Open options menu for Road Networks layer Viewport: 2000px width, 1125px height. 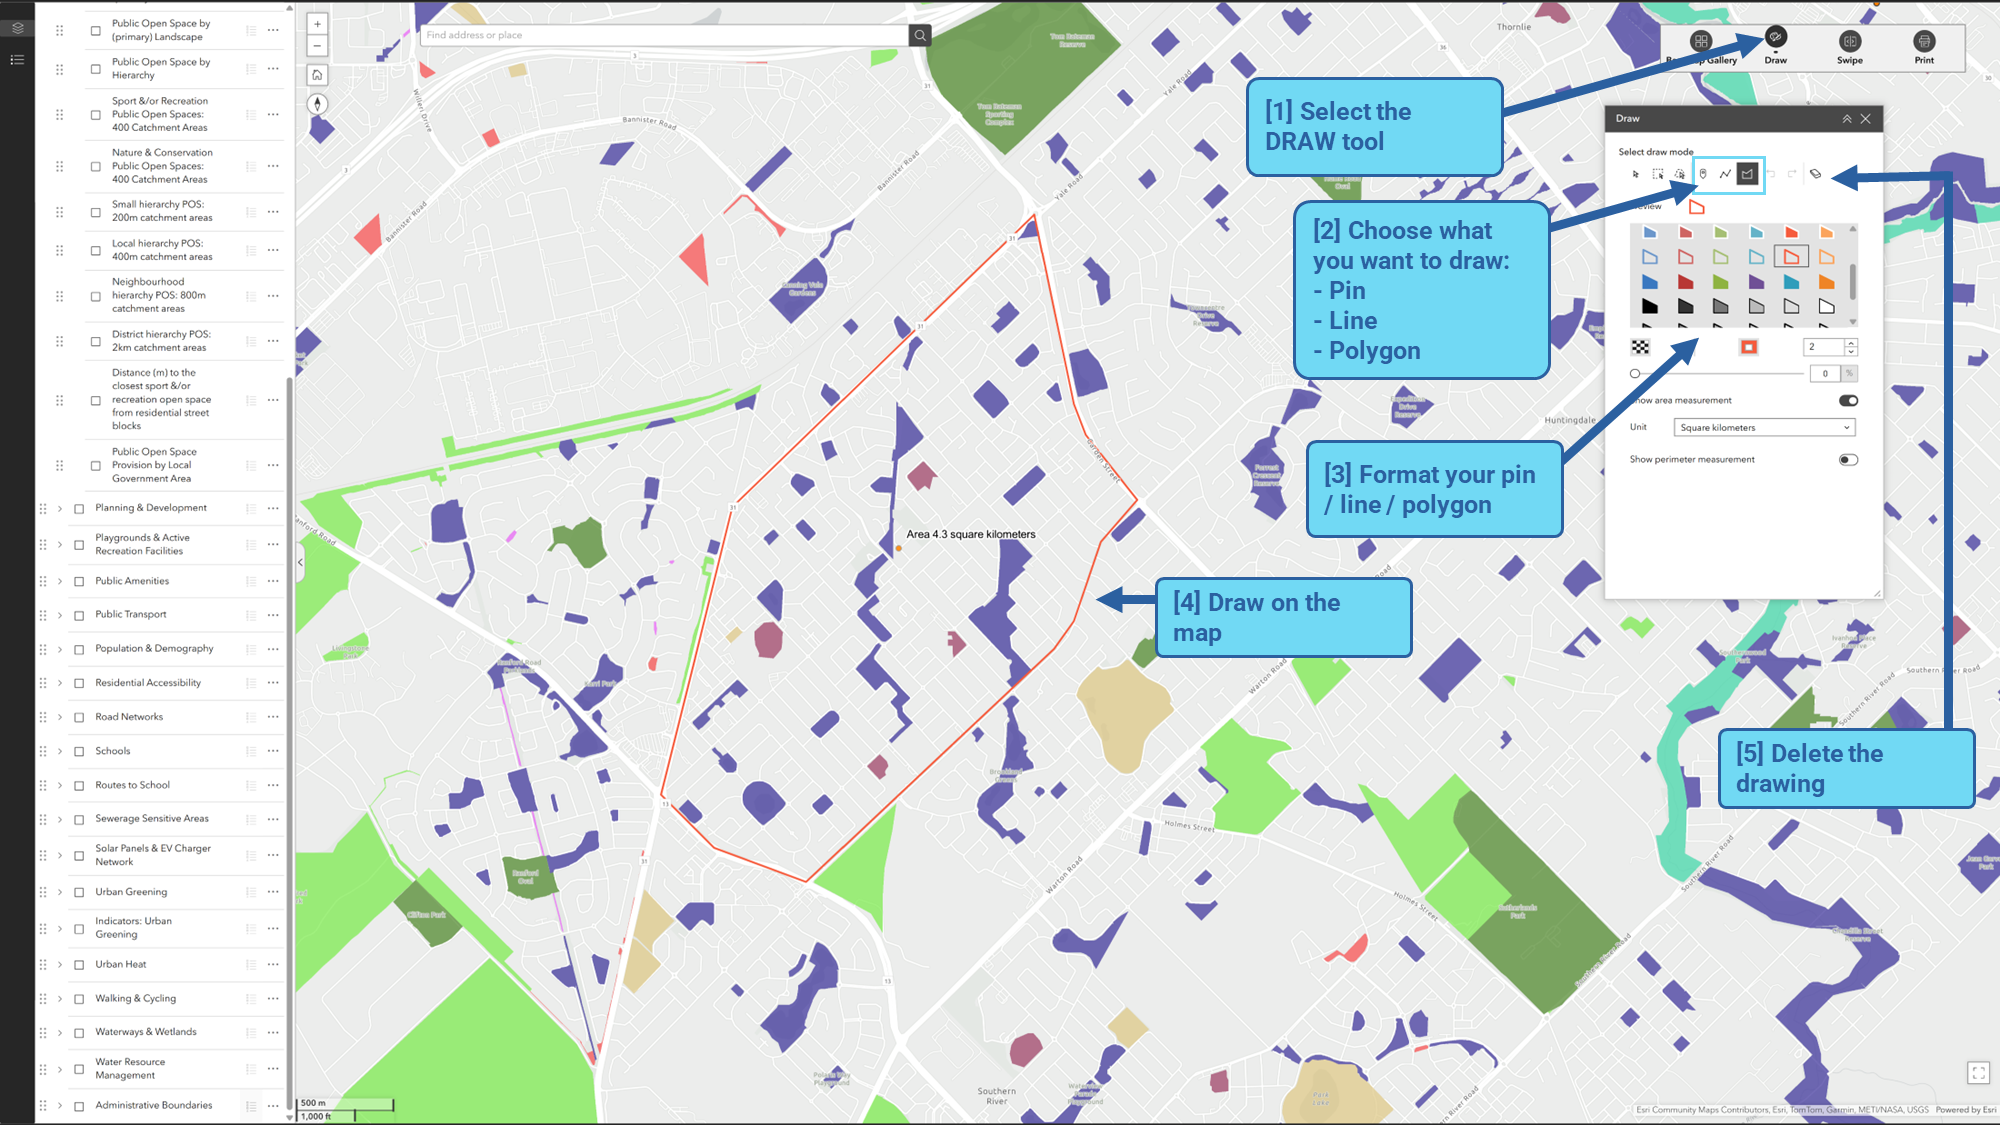(273, 717)
